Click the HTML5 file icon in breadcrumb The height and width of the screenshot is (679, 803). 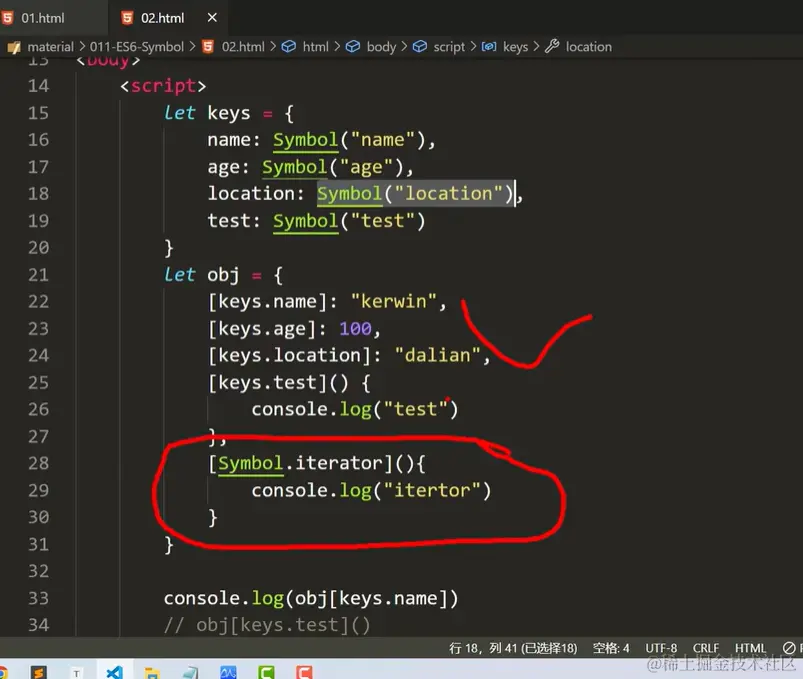(x=208, y=47)
